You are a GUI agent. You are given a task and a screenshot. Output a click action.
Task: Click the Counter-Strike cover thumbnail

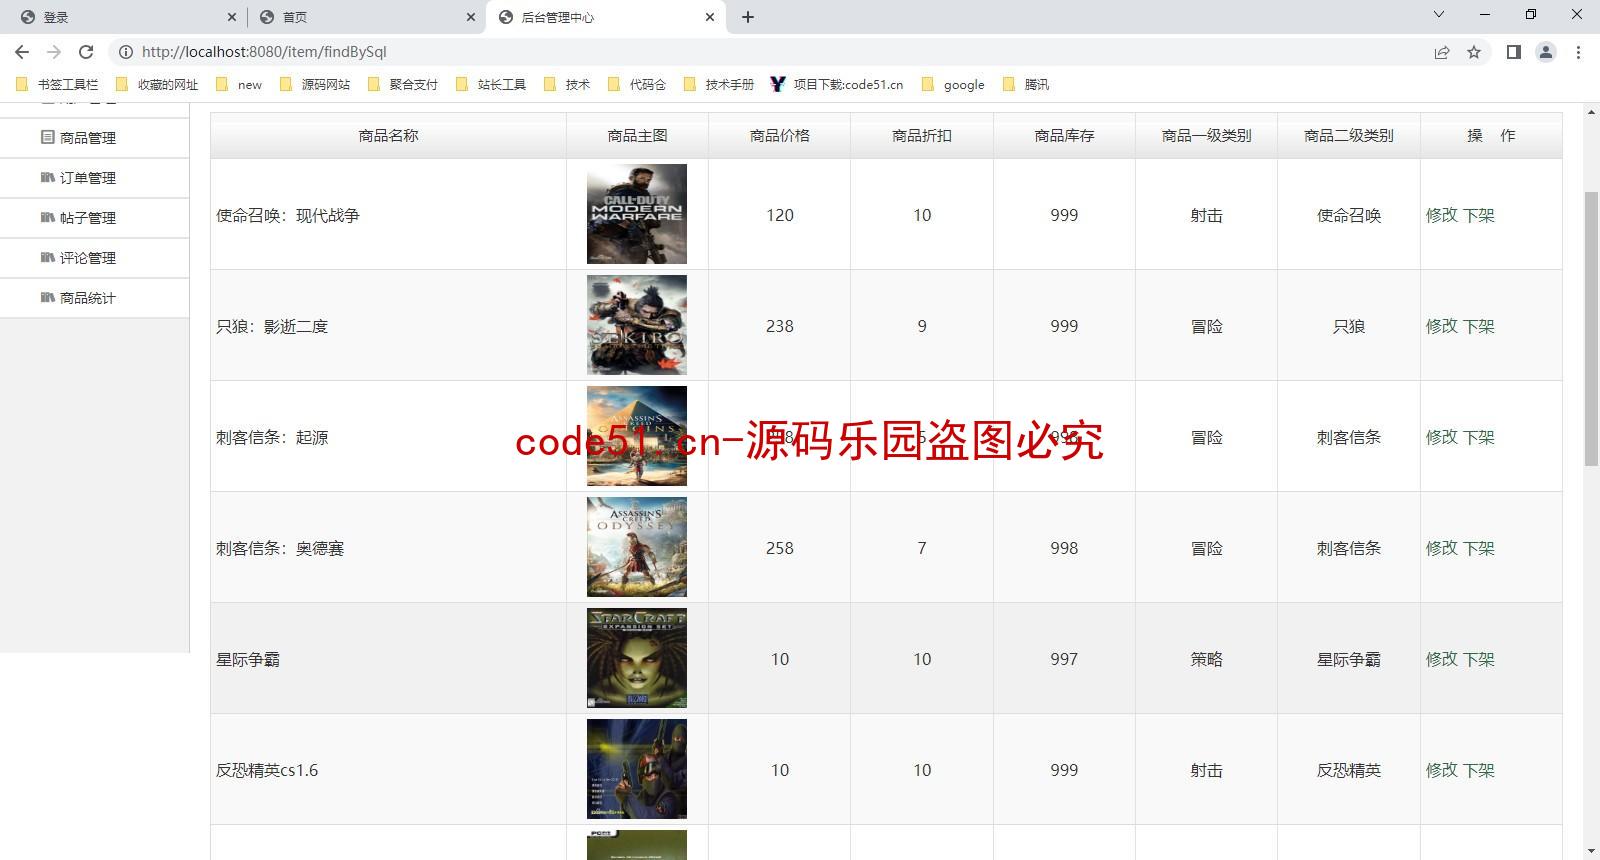tap(637, 769)
